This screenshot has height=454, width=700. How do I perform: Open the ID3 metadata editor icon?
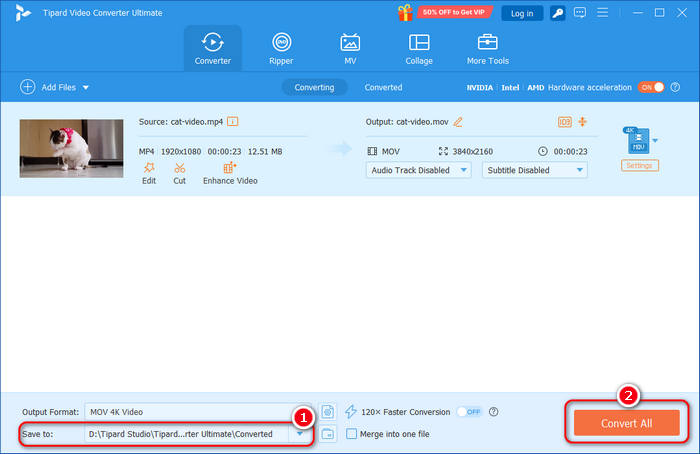(x=565, y=121)
